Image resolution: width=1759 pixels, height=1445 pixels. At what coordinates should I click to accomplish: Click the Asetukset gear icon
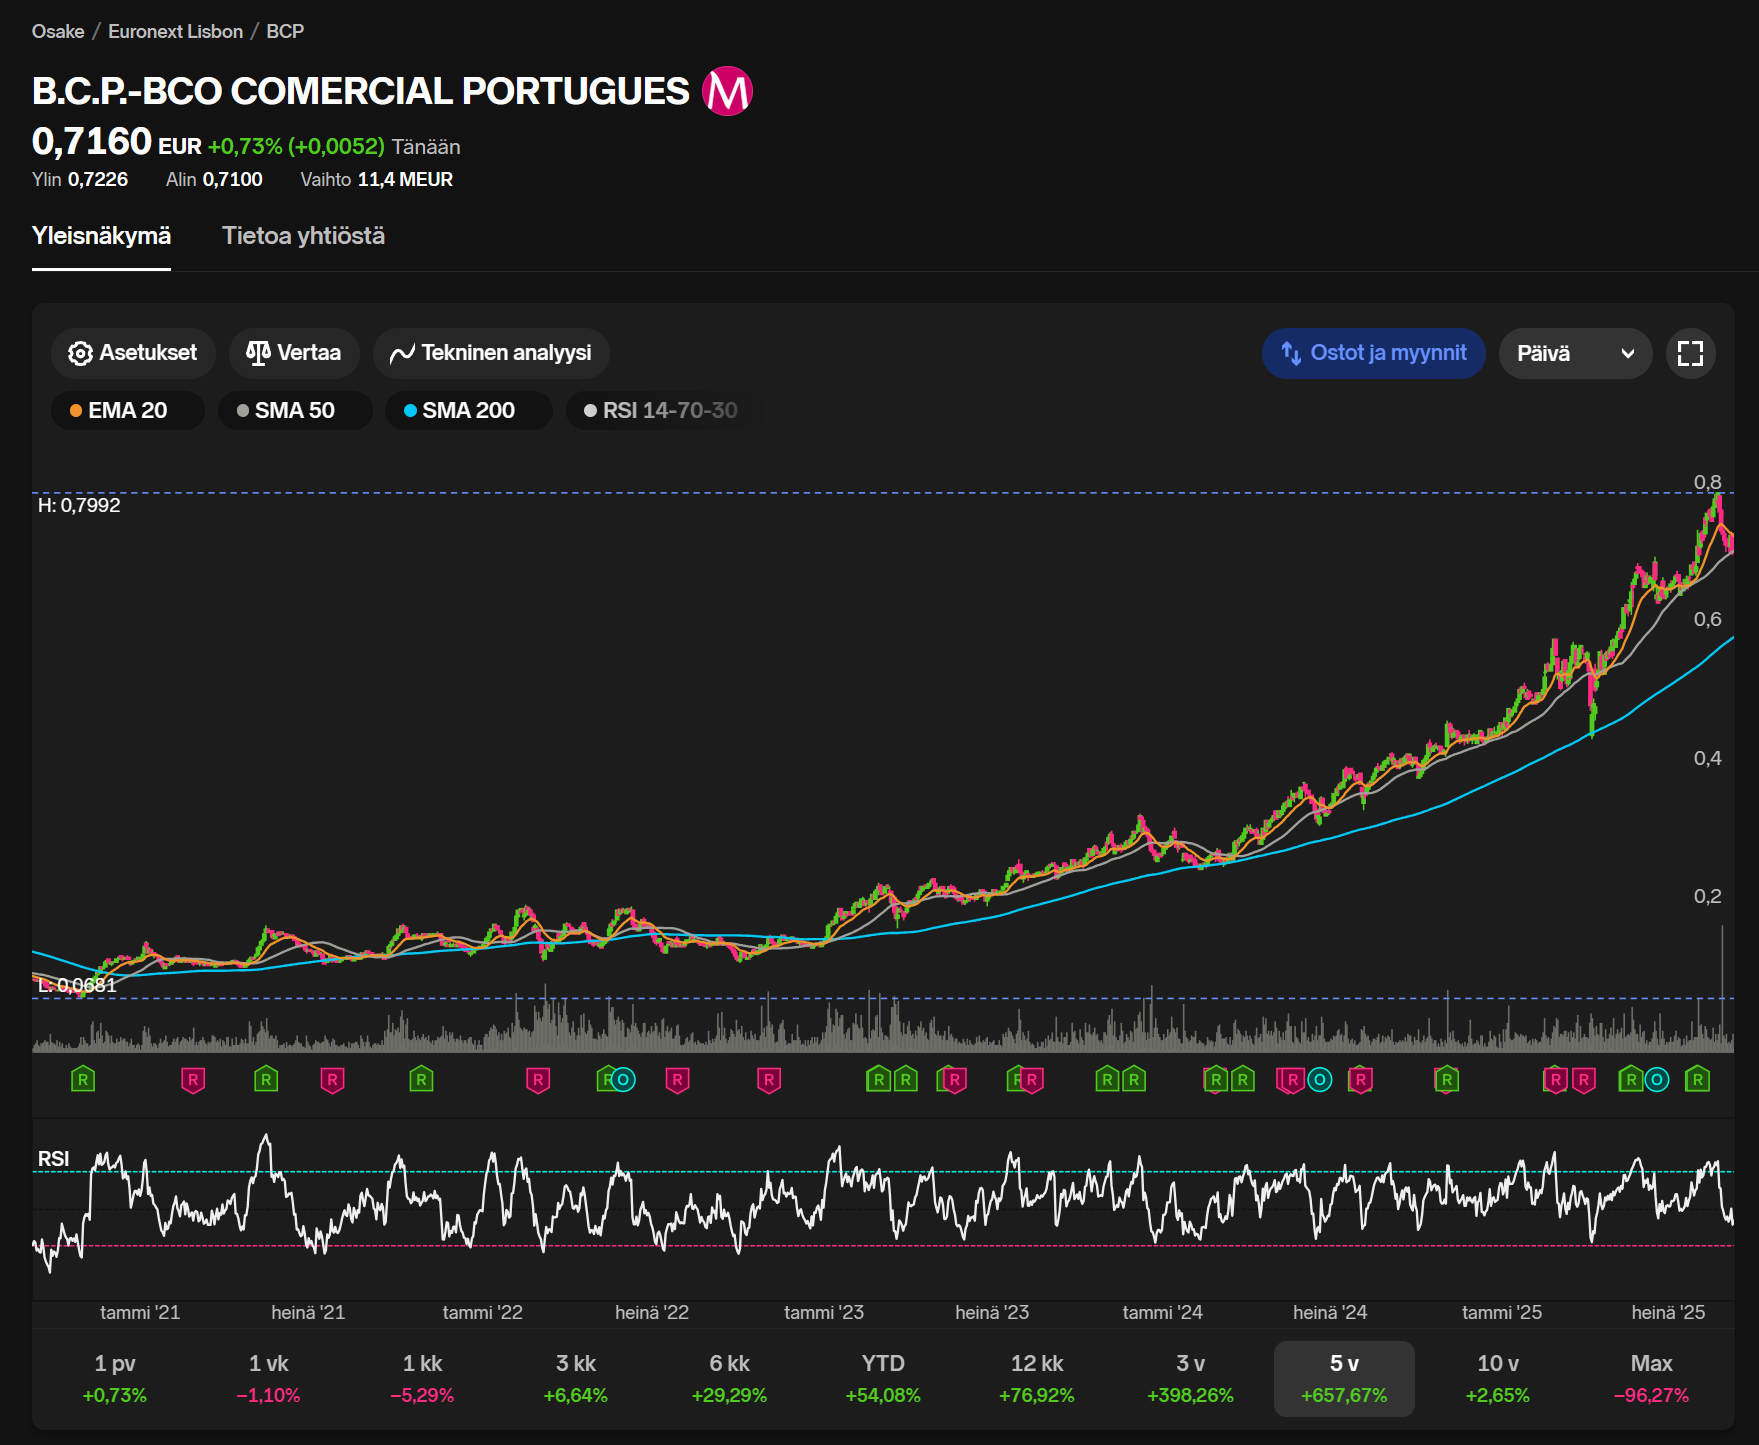(x=80, y=353)
